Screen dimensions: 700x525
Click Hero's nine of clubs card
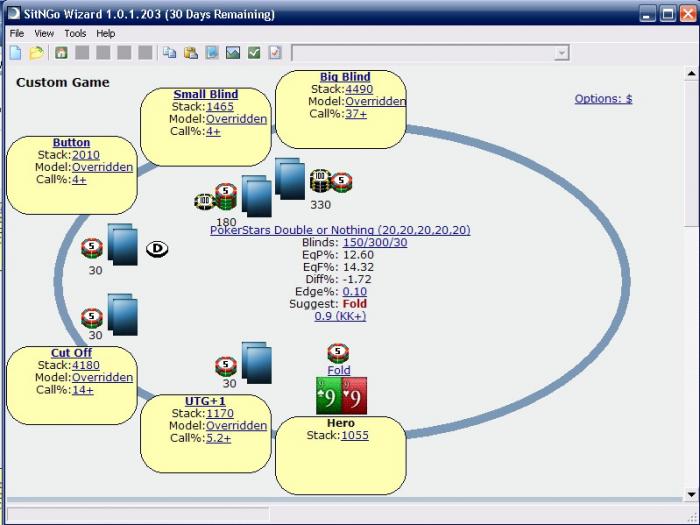[329, 396]
